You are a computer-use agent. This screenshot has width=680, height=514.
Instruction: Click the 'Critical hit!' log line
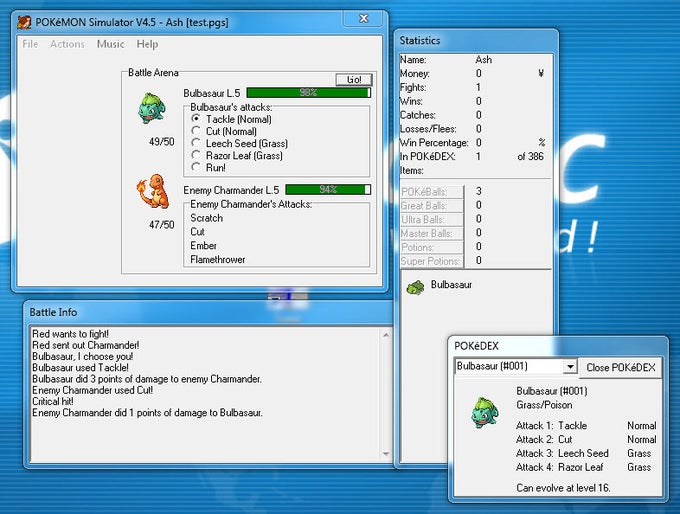tap(52, 401)
